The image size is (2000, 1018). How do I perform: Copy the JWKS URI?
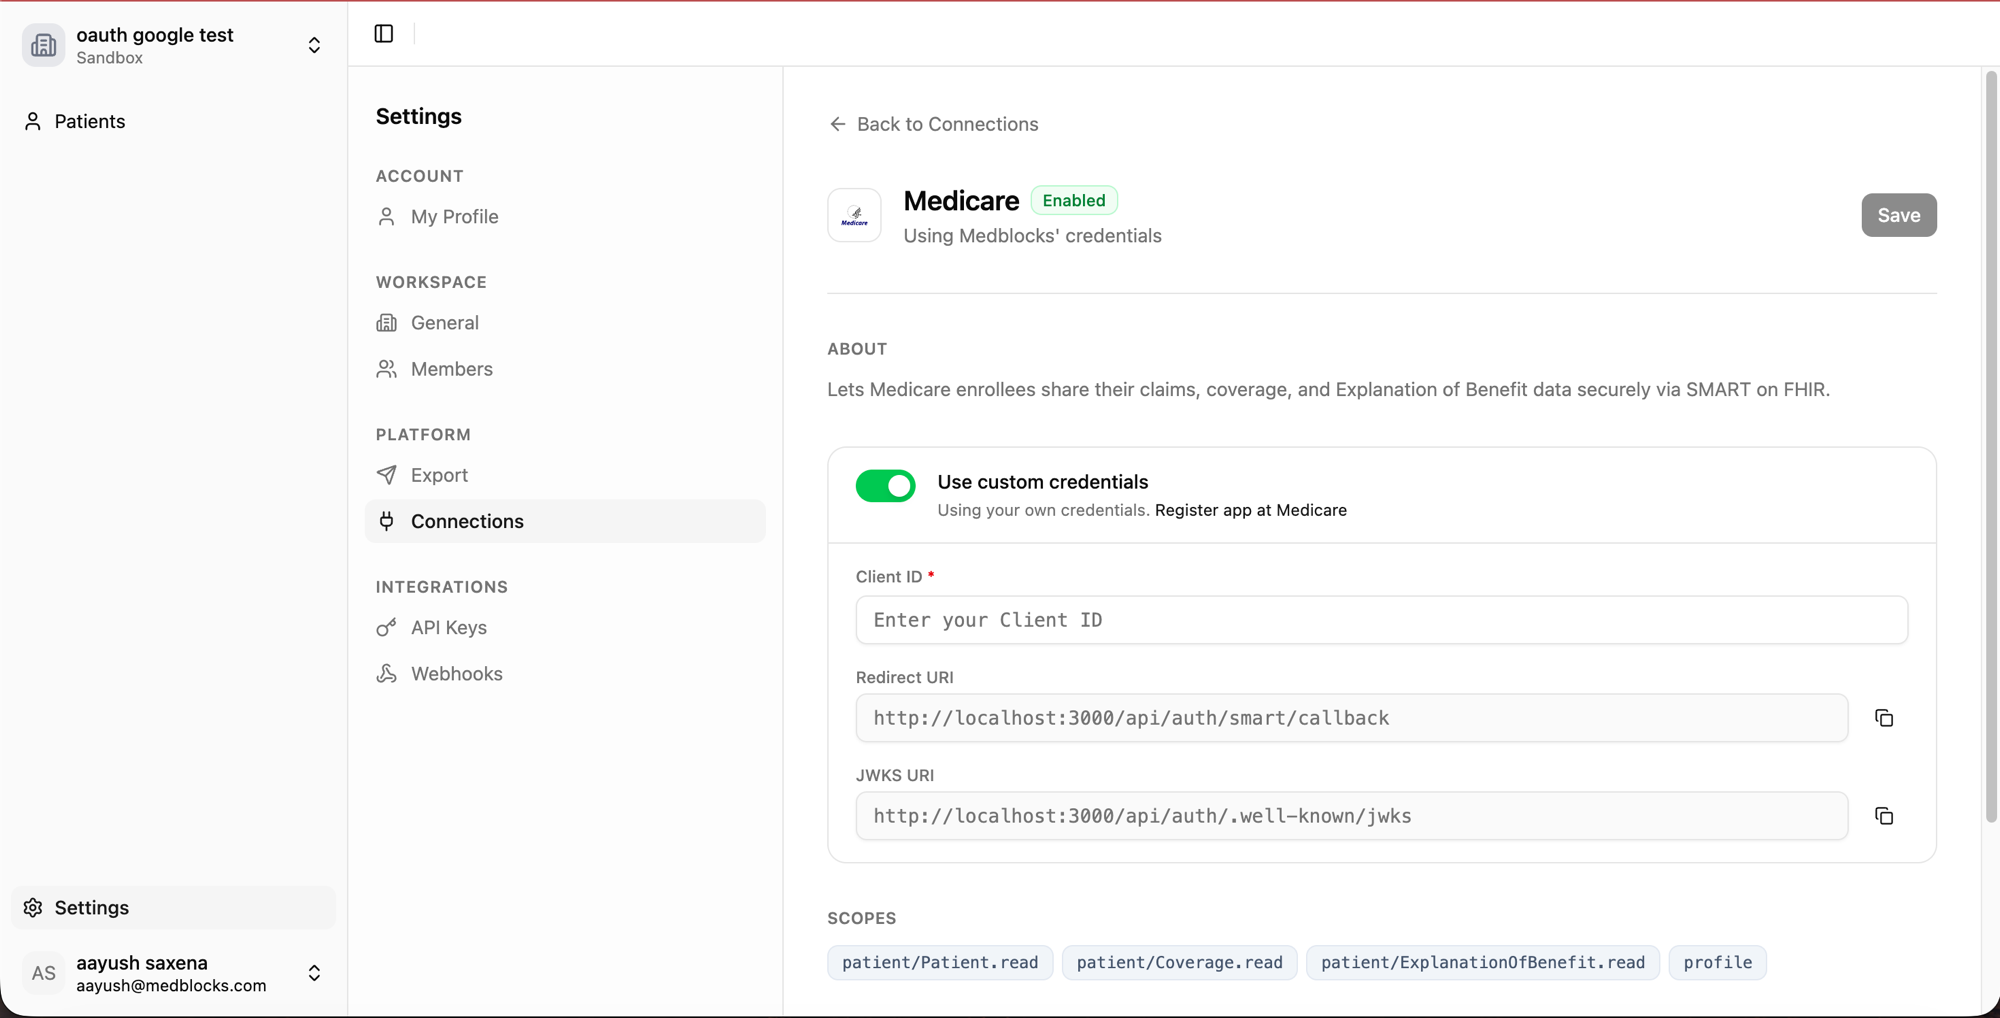click(1884, 816)
